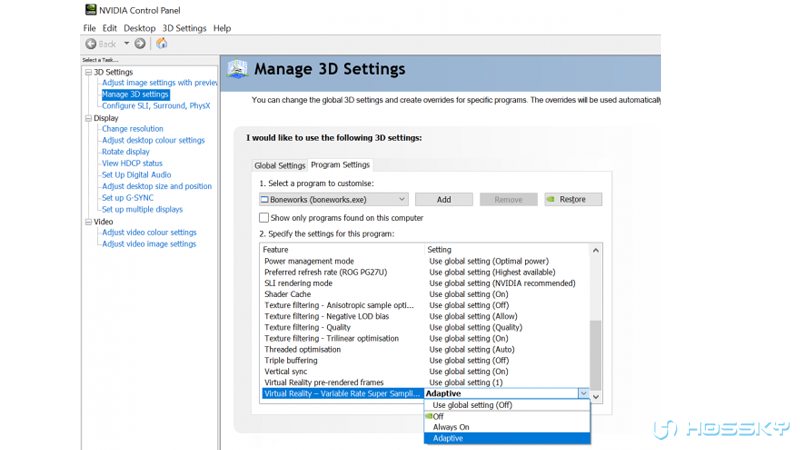Click the Add button
The width and height of the screenshot is (800, 450).
pos(444,199)
